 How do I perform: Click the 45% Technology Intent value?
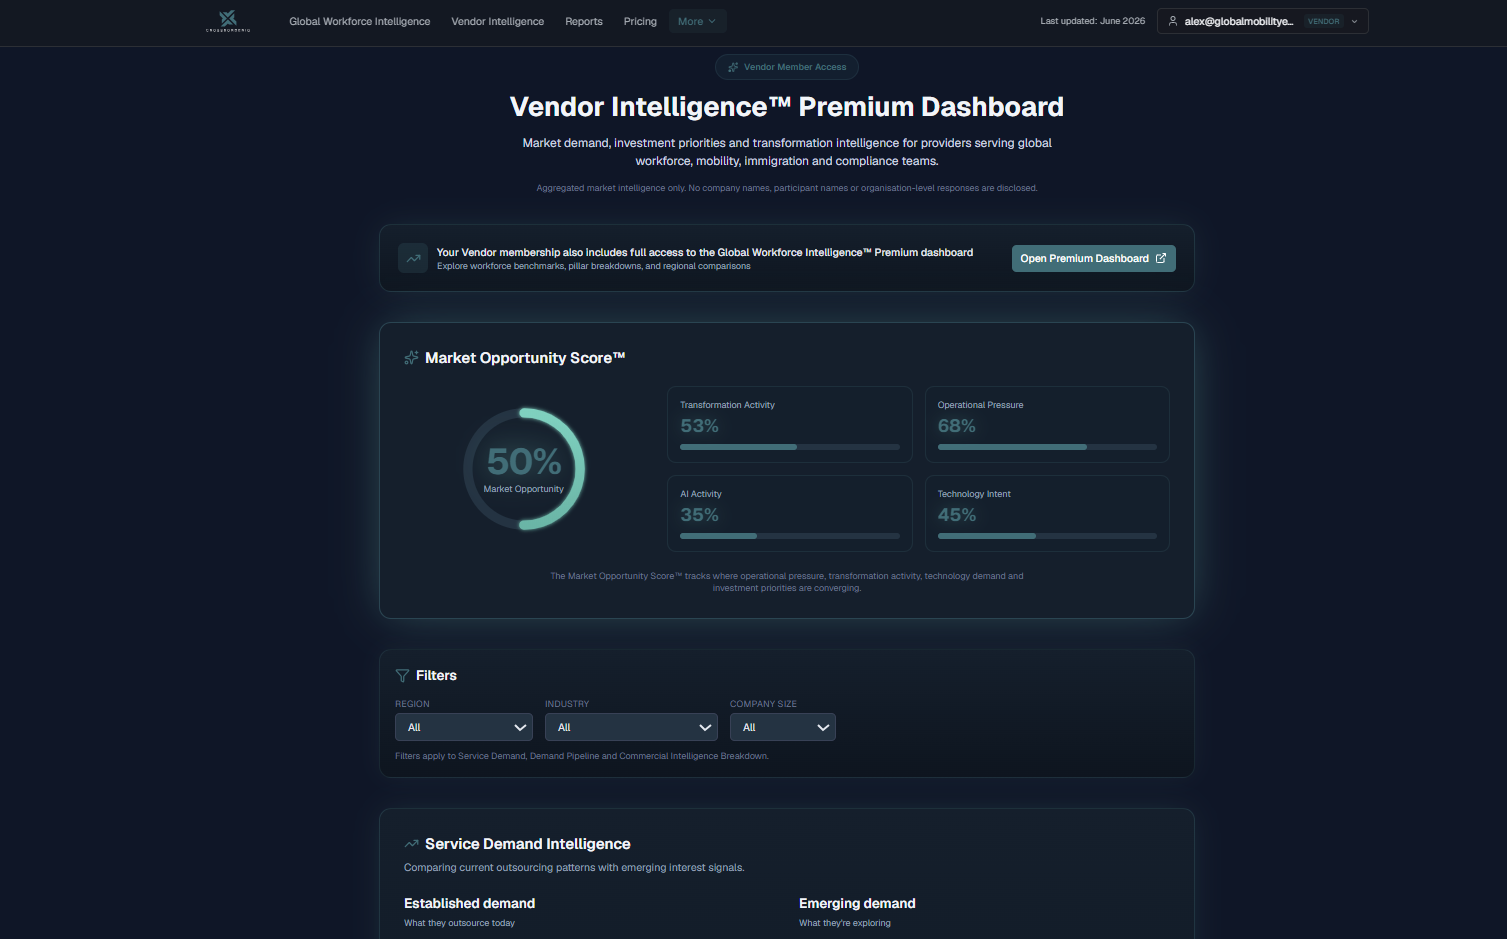[957, 515]
